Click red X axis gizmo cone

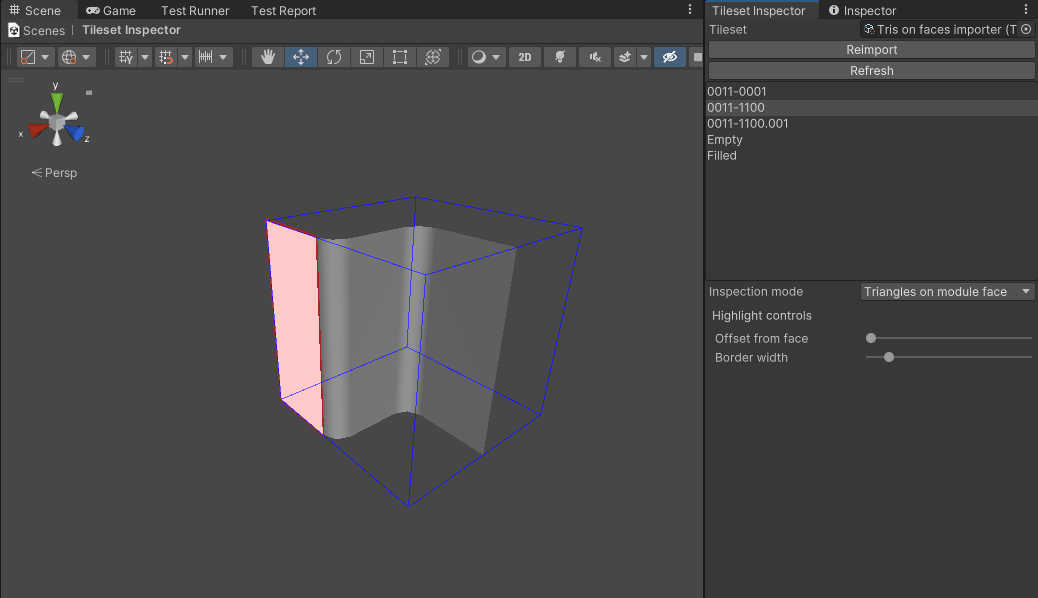[x=37, y=130]
